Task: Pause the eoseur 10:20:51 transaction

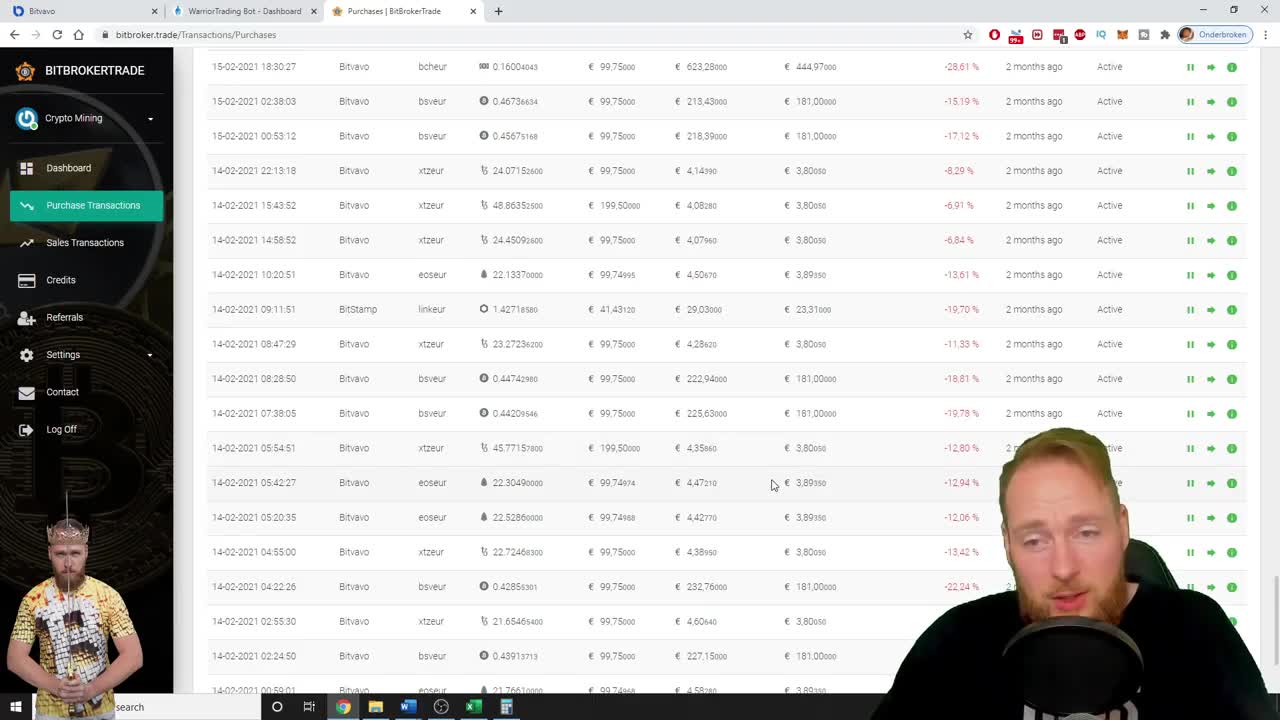Action: [1190, 275]
